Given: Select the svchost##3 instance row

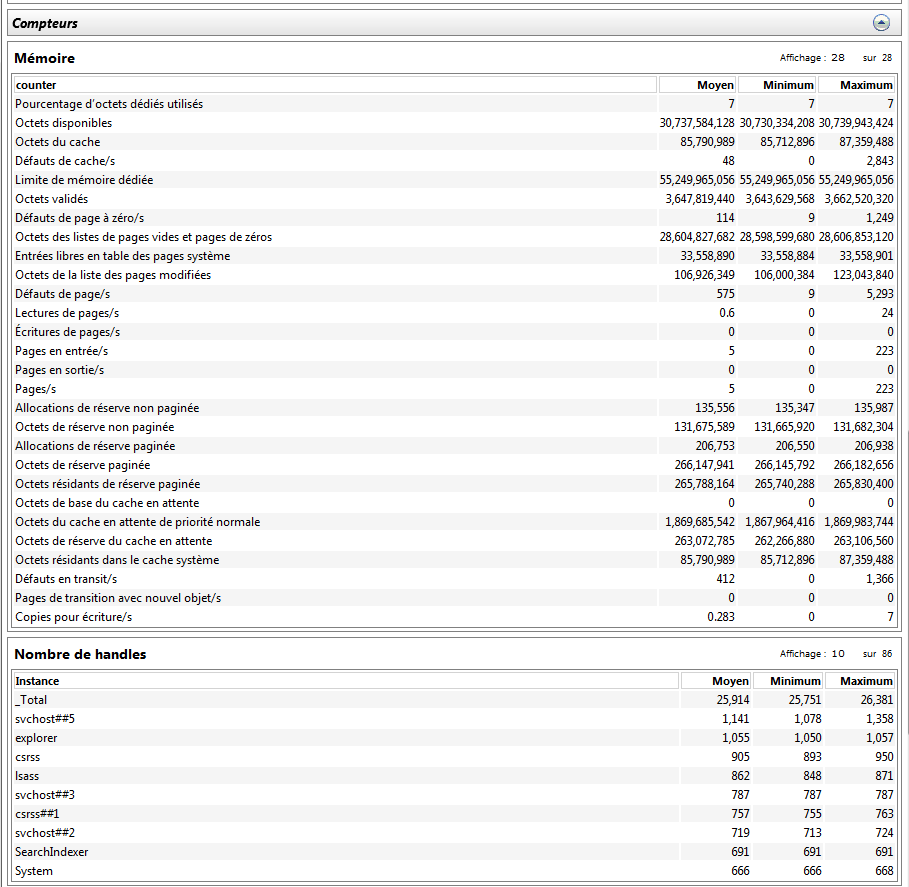Looking at the screenshot, I should pos(454,795).
